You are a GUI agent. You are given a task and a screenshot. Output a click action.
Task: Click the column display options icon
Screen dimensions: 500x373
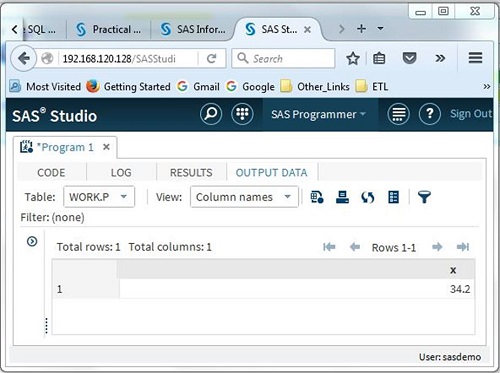click(394, 197)
